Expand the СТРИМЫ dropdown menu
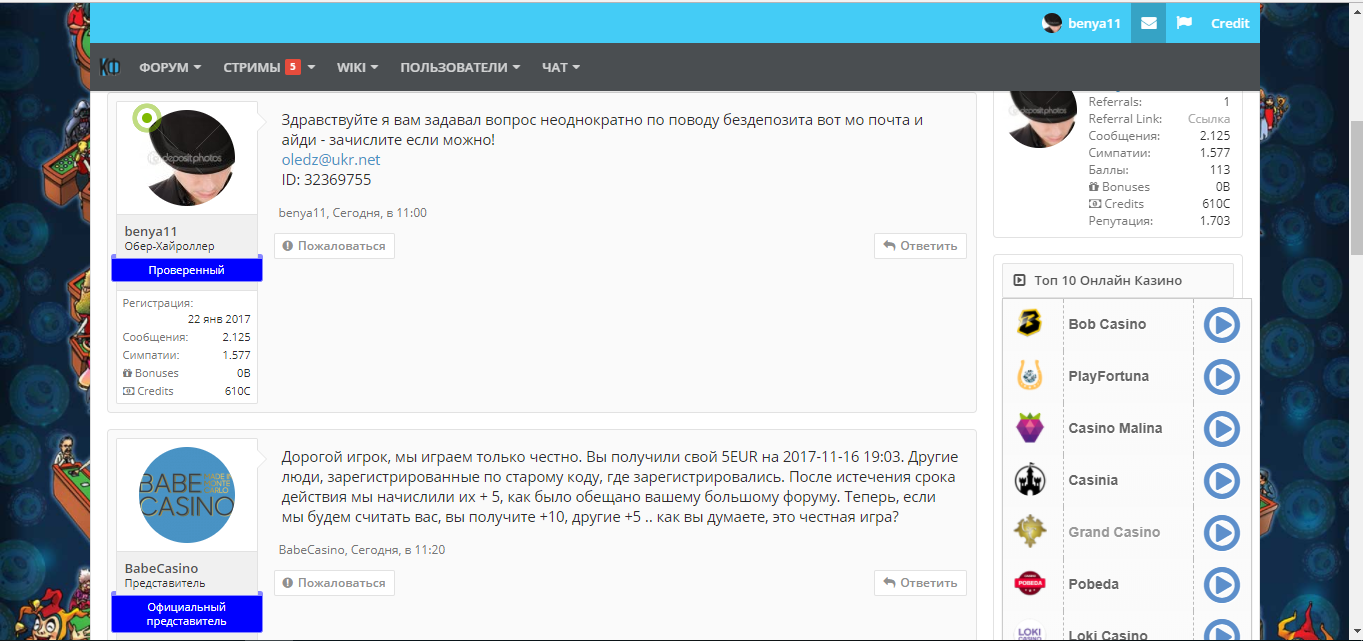The width and height of the screenshot is (1363, 641). (269, 68)
